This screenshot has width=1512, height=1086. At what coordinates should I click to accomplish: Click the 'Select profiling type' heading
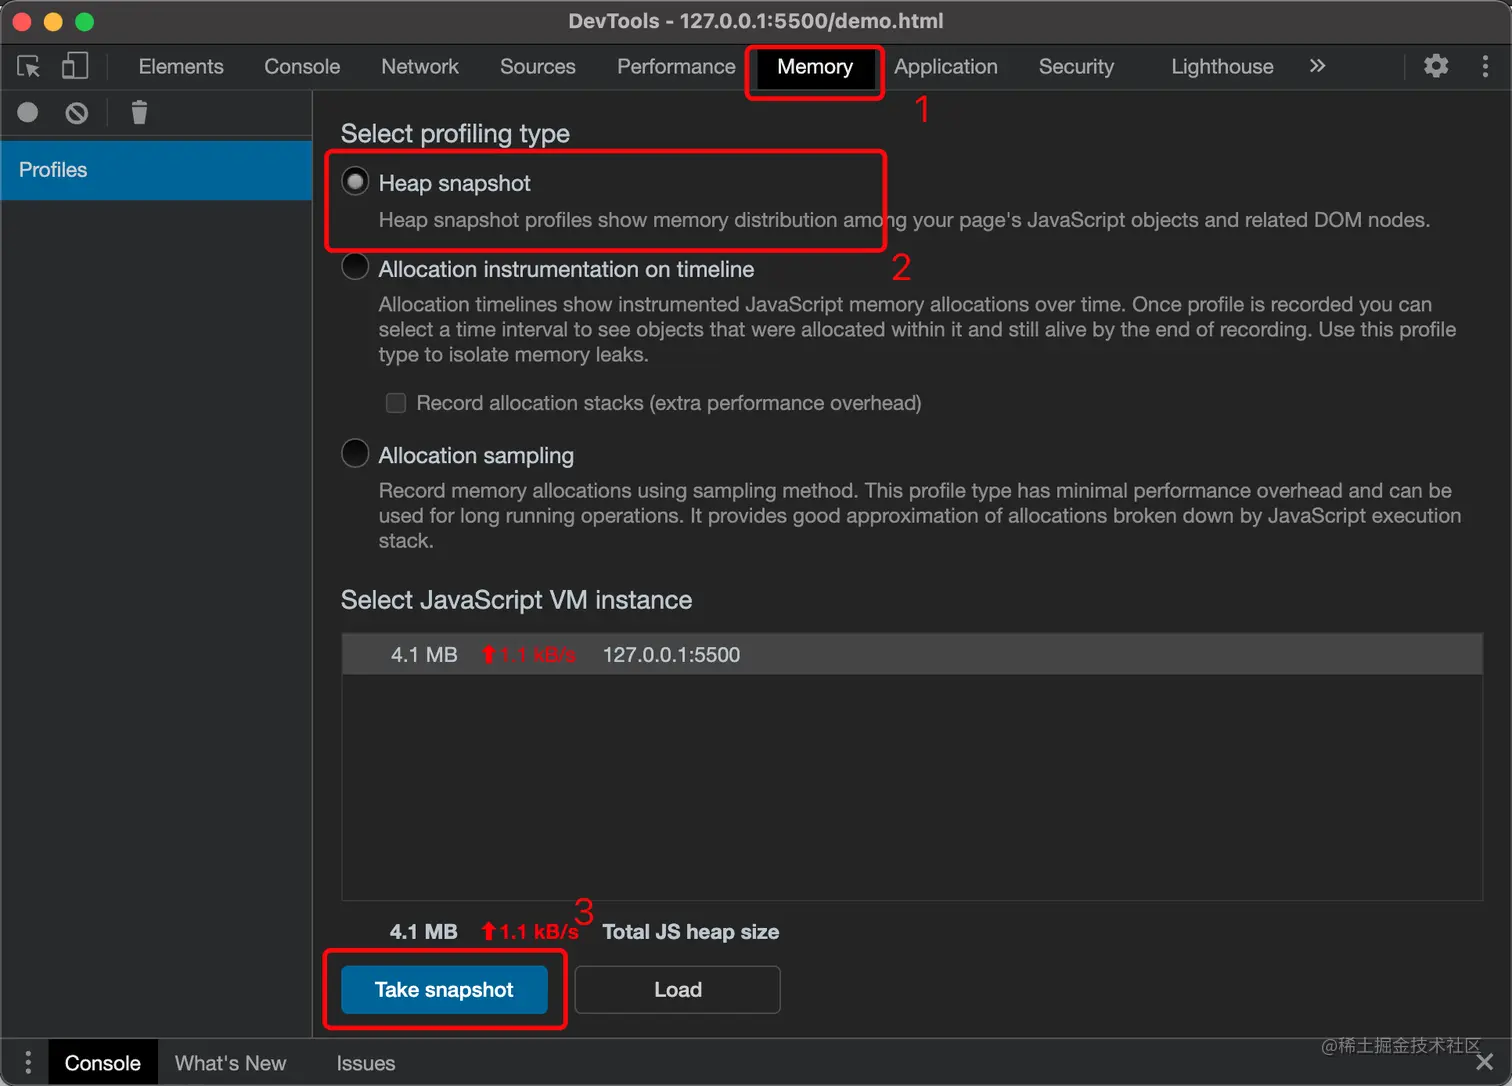(x=455, y=133)
